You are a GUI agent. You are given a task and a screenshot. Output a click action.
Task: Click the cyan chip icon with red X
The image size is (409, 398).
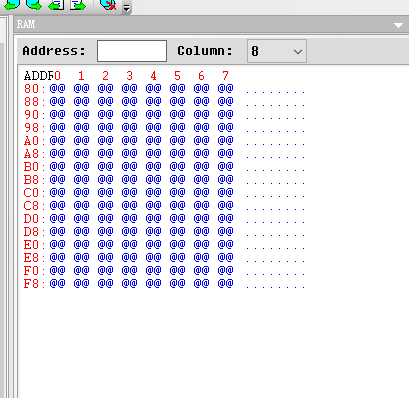click(x=108, y=5)
